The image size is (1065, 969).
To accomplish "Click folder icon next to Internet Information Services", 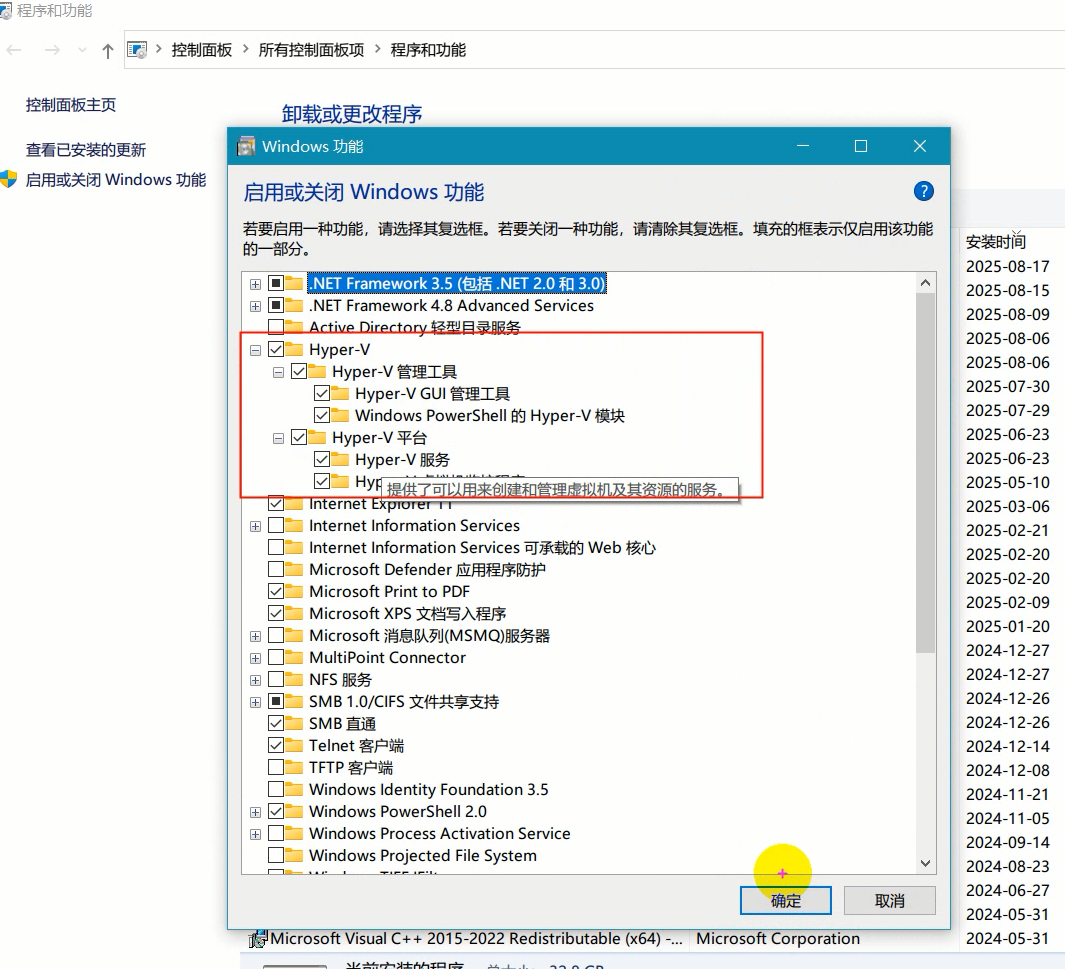I will [293, 525].
